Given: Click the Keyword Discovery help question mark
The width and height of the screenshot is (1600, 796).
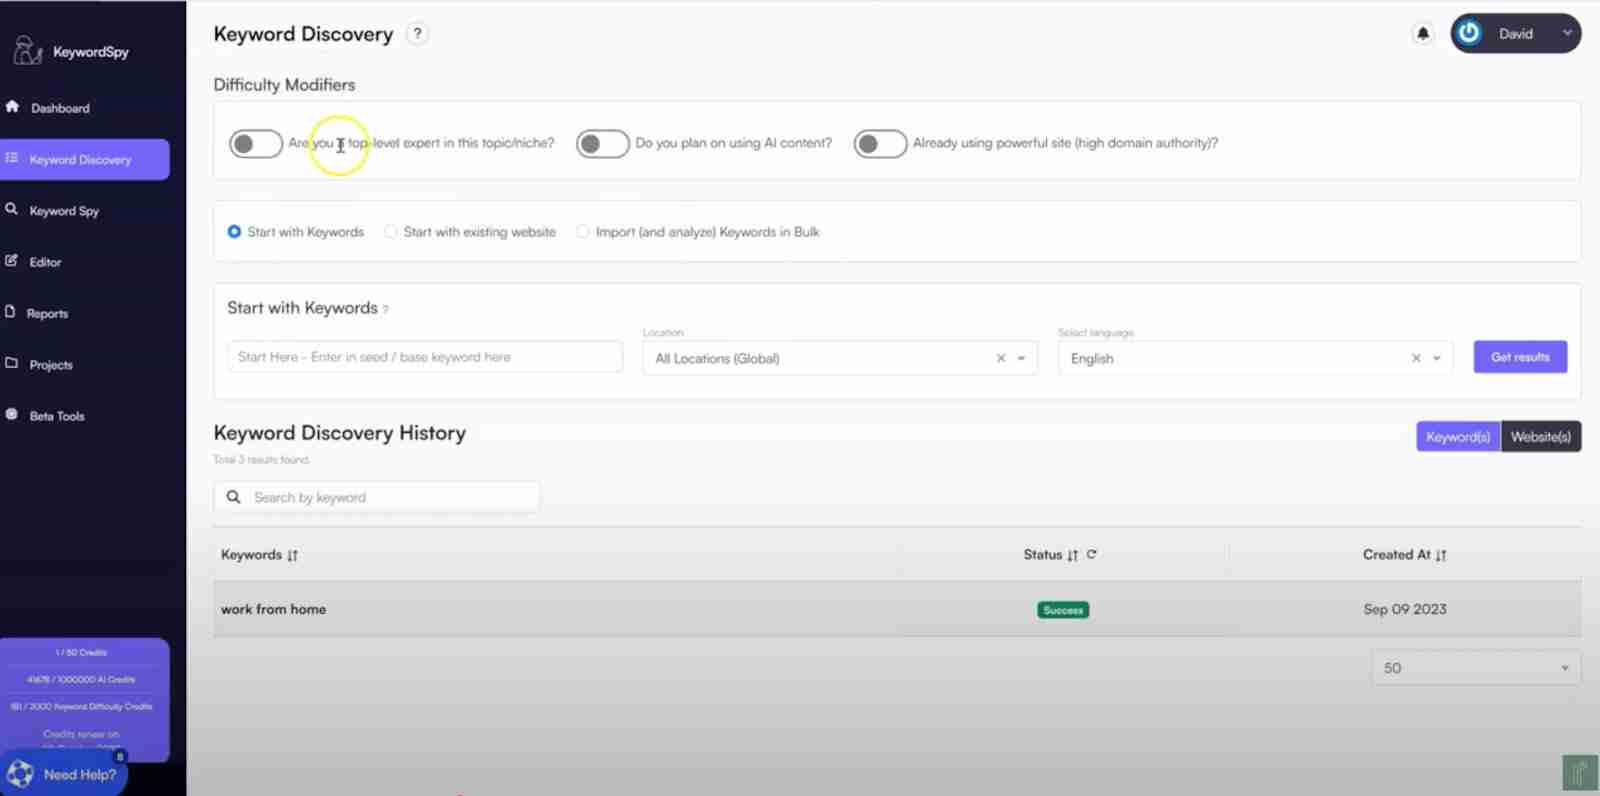Looking at the screenshot, I should (417, 34).
